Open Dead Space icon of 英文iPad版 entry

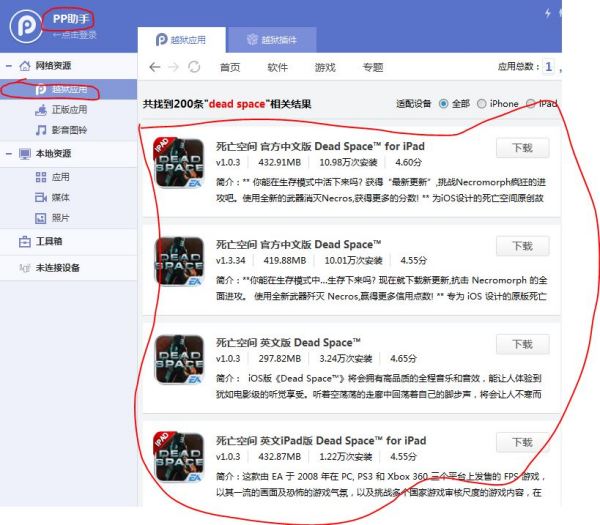click(x=179, y=458)
